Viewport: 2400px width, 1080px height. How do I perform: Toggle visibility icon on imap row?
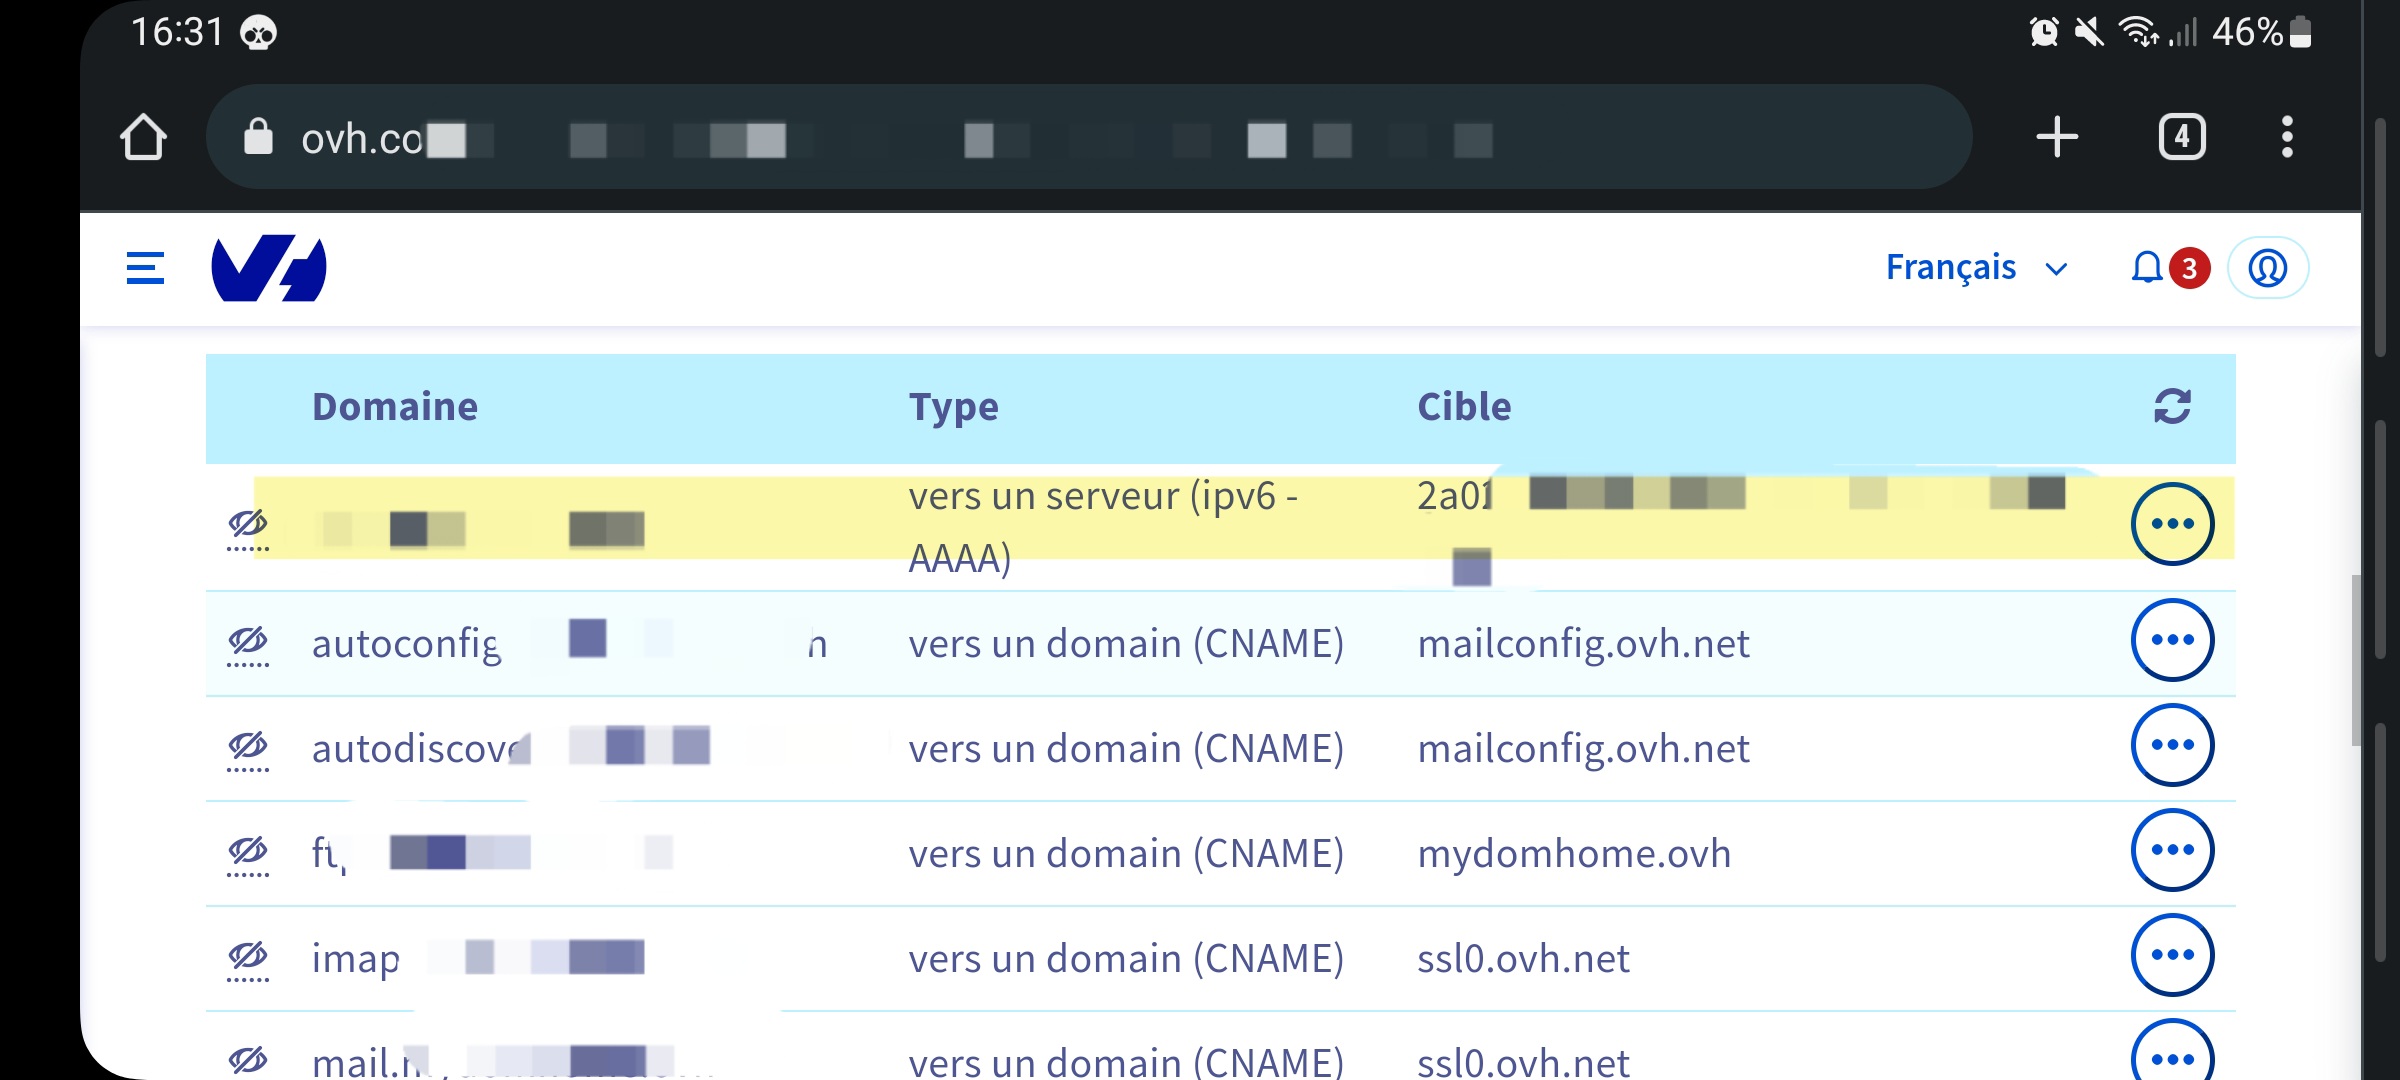(248, 958)
